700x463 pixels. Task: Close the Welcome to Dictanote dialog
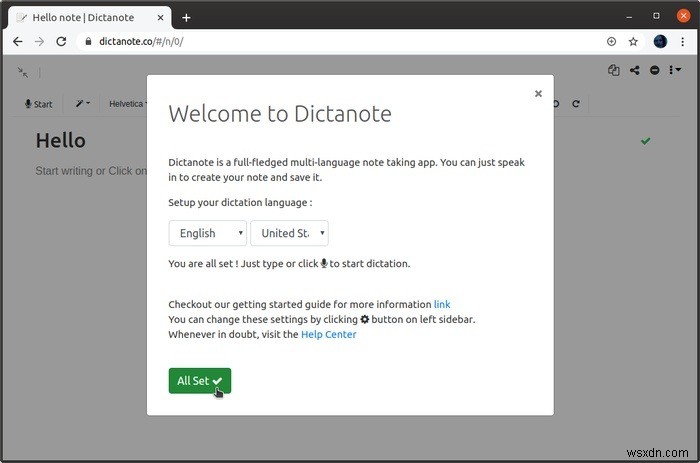click(538, 93)
